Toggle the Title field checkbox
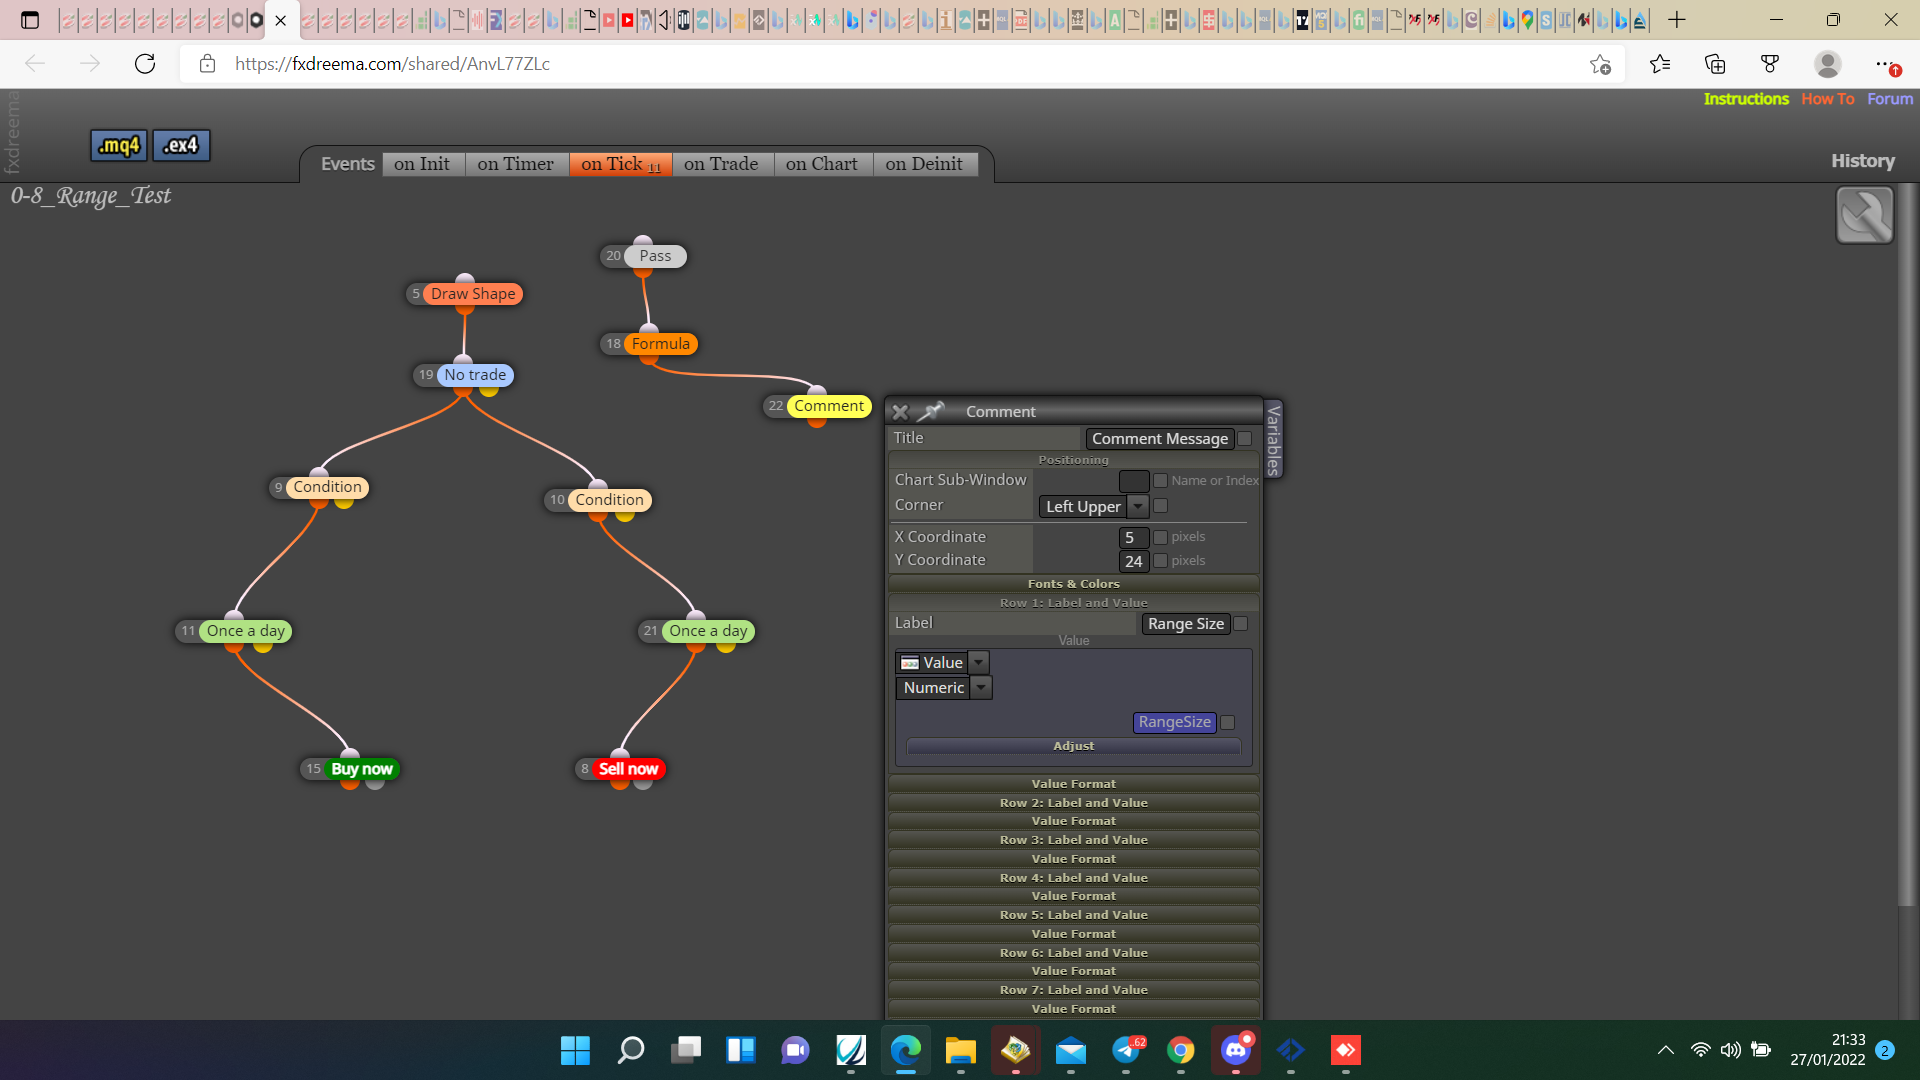The width and height of the screenshot is (1920, 1080). 1245,438
